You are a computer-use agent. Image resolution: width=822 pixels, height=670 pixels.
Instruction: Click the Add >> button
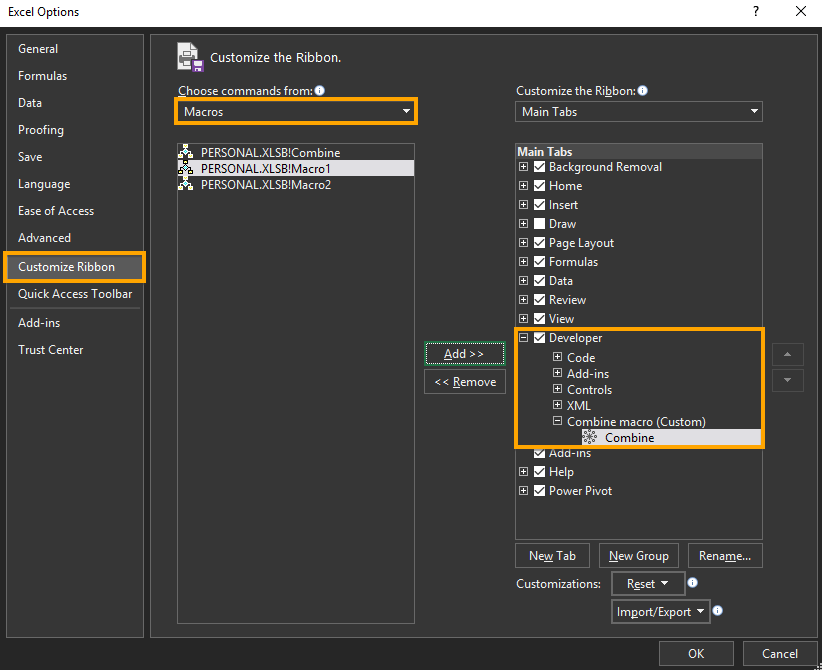click(x=464, y=354)
